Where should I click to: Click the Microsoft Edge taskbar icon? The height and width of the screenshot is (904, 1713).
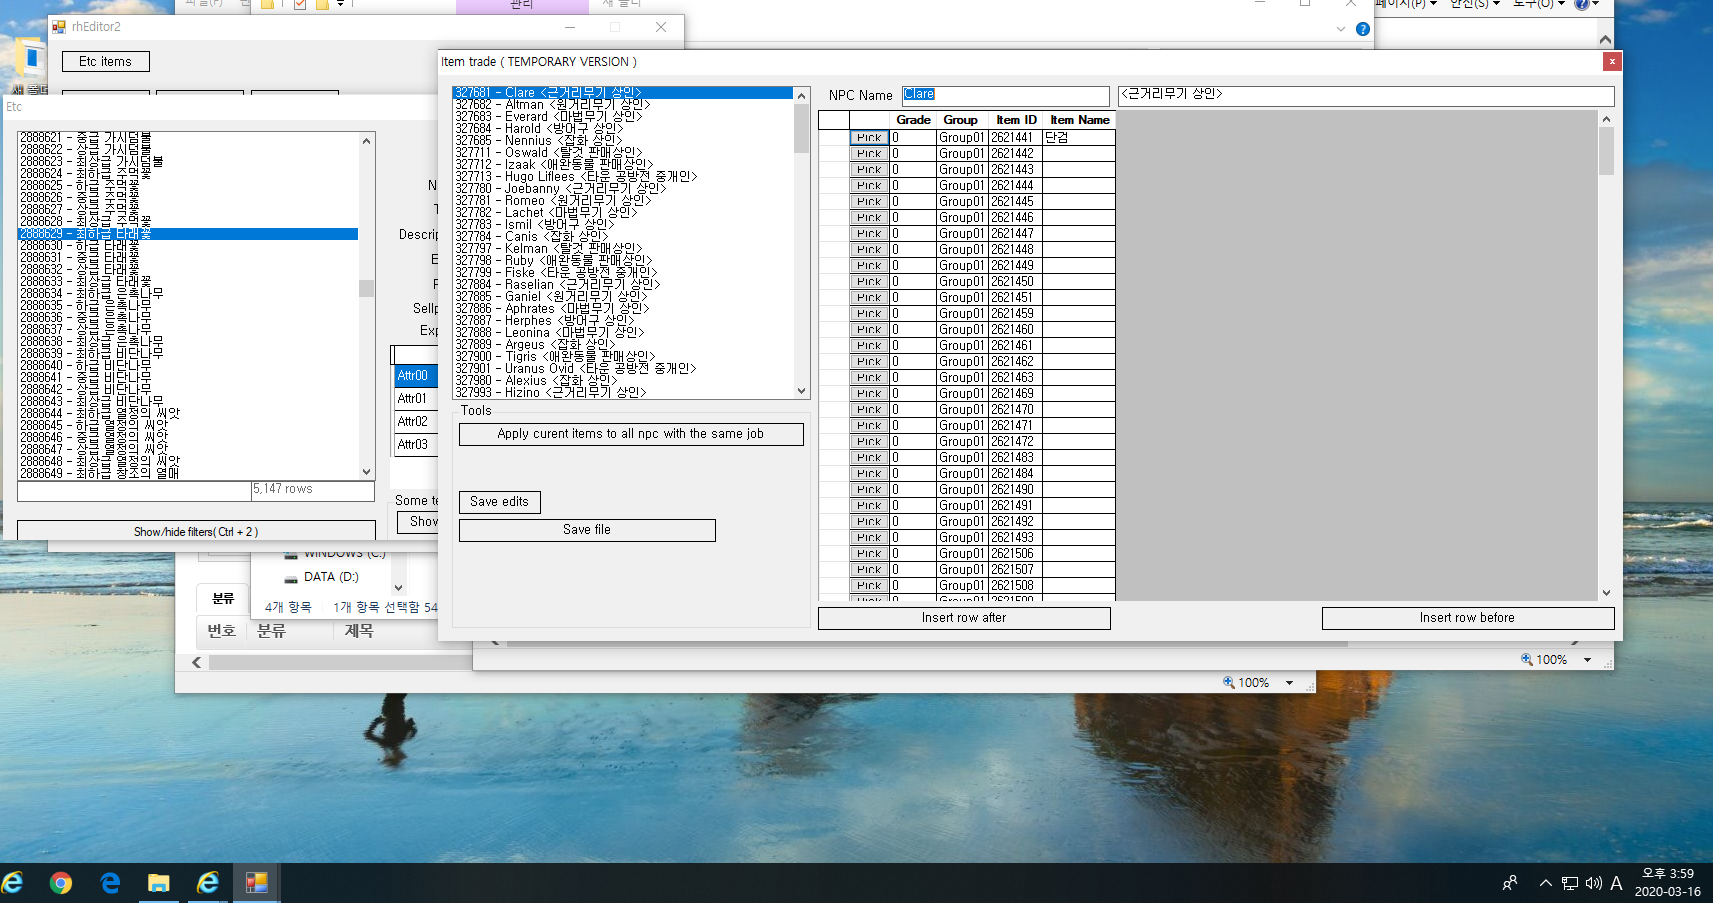(x=110, y=883)
